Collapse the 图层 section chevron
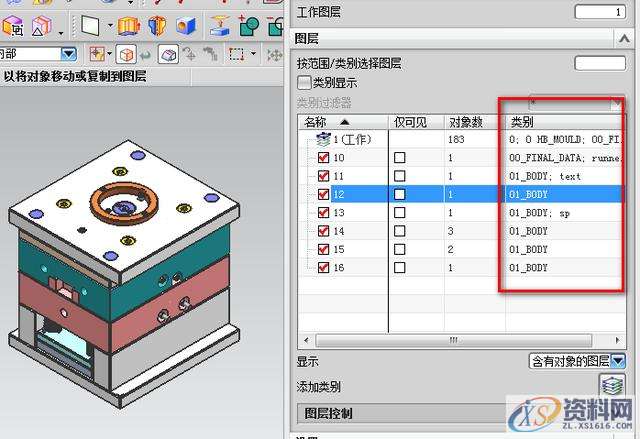This screenshot has height=439, width=640. [x=624, y=39]
